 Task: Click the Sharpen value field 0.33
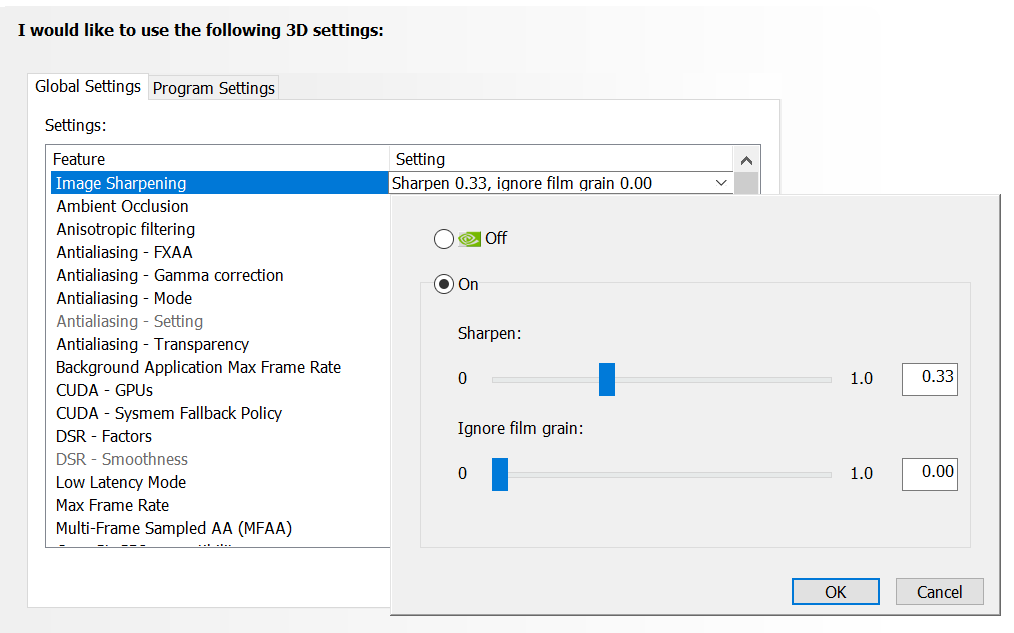coord(929,378)
